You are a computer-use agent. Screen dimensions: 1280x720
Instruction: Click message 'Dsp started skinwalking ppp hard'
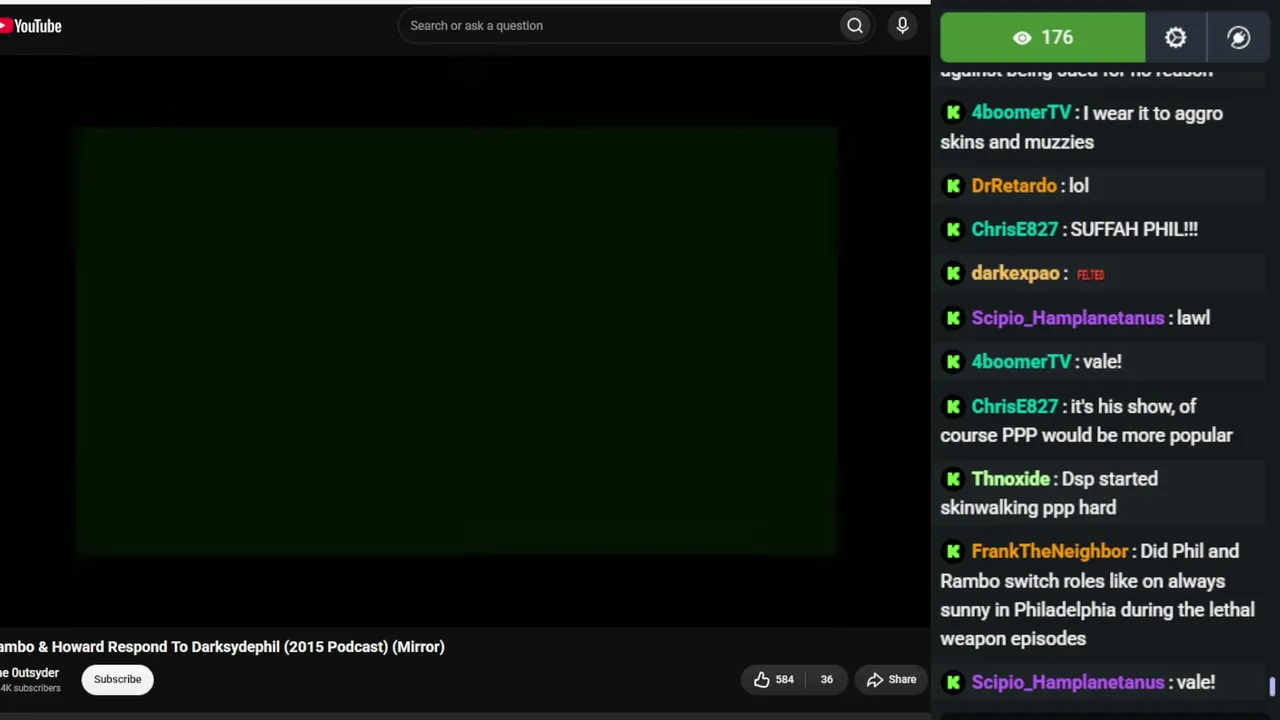tap(1049, 494)
